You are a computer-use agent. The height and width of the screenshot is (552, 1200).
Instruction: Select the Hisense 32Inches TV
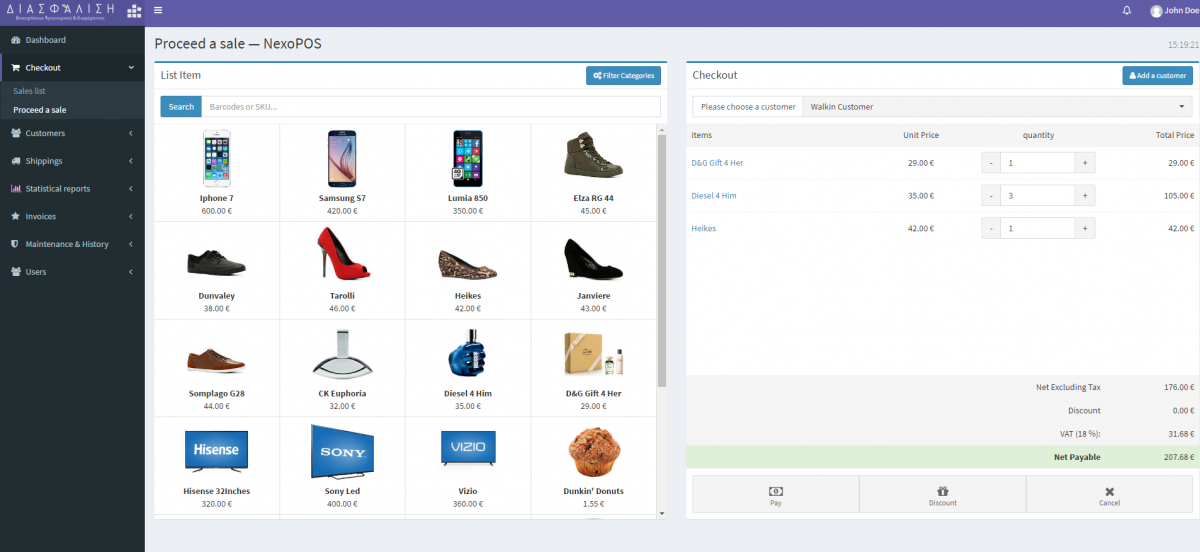(216, 450)
